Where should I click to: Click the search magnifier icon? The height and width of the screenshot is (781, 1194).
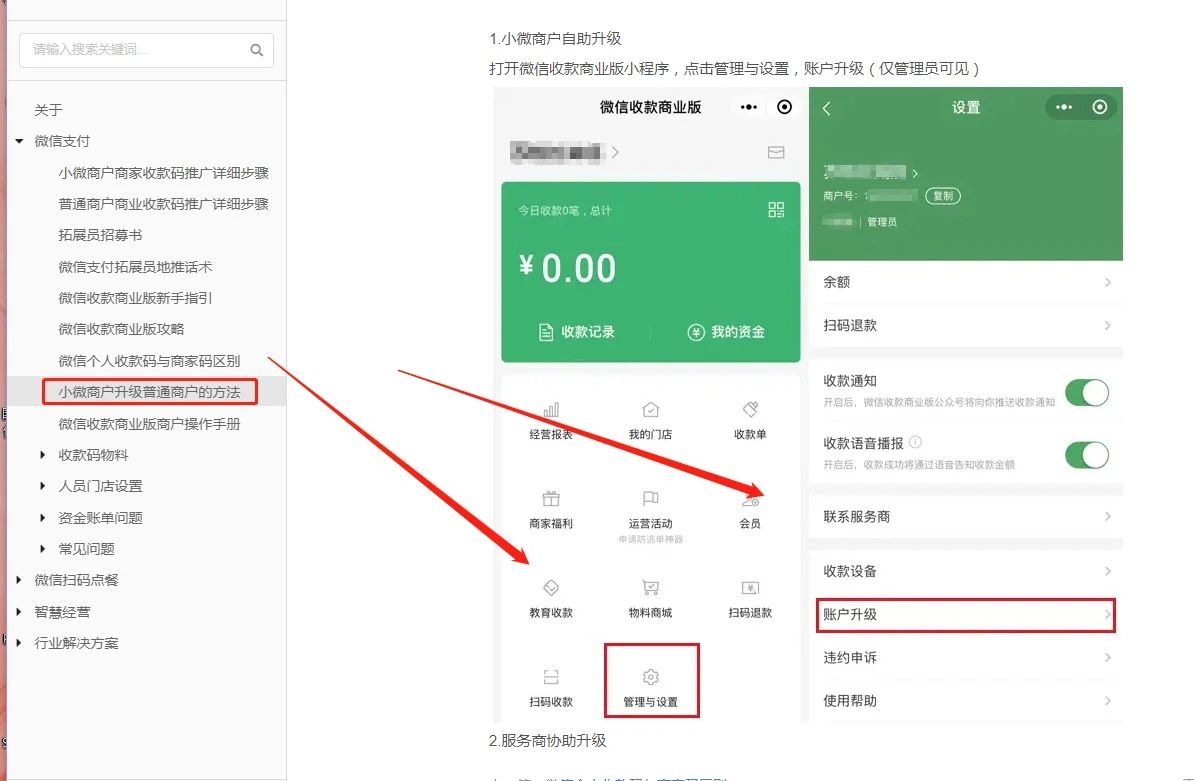click(257, 50)
